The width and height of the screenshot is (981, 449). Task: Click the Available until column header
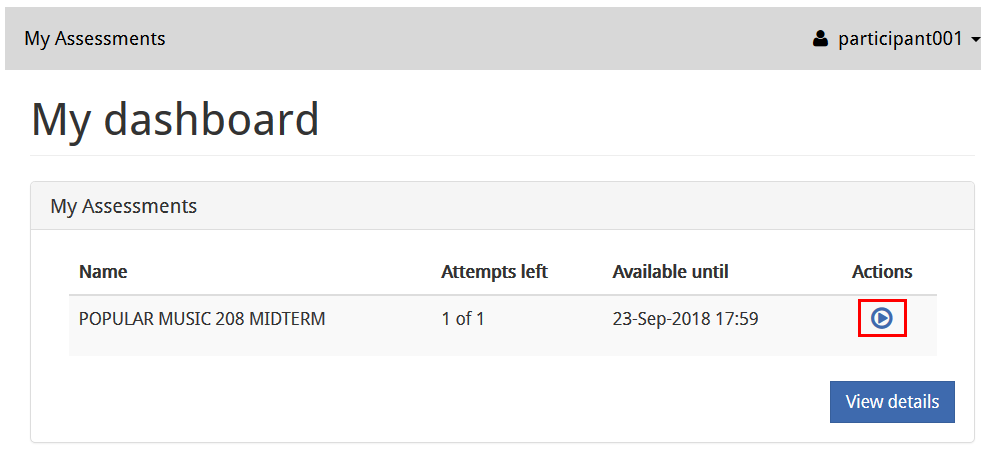pyautogui.click(x=670, y=272)
